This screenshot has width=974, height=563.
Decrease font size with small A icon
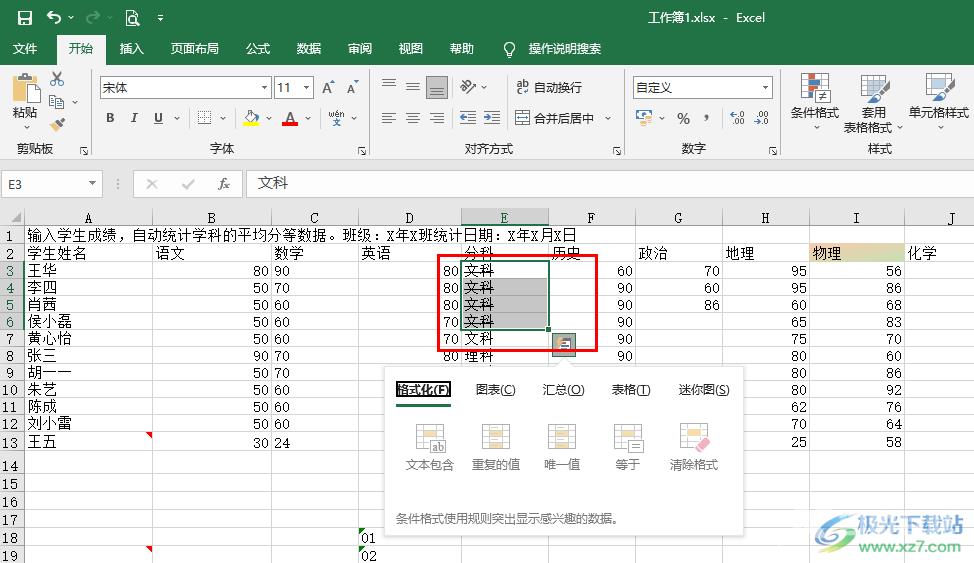coord(352,88)
